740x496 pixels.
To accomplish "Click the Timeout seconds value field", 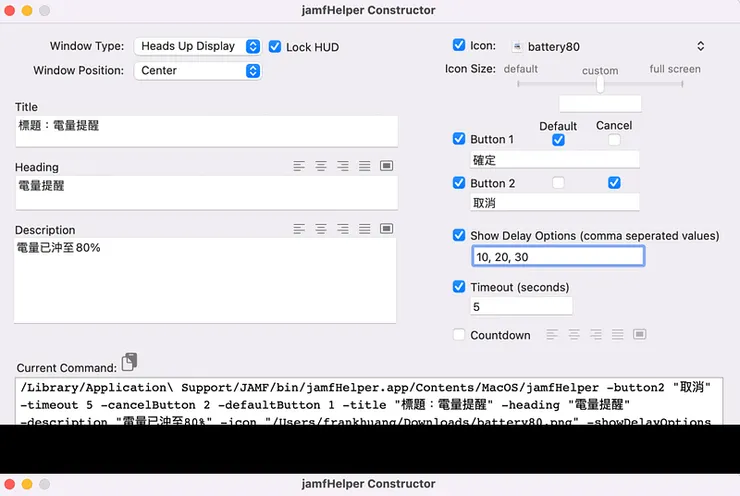I will pos(521,306).
